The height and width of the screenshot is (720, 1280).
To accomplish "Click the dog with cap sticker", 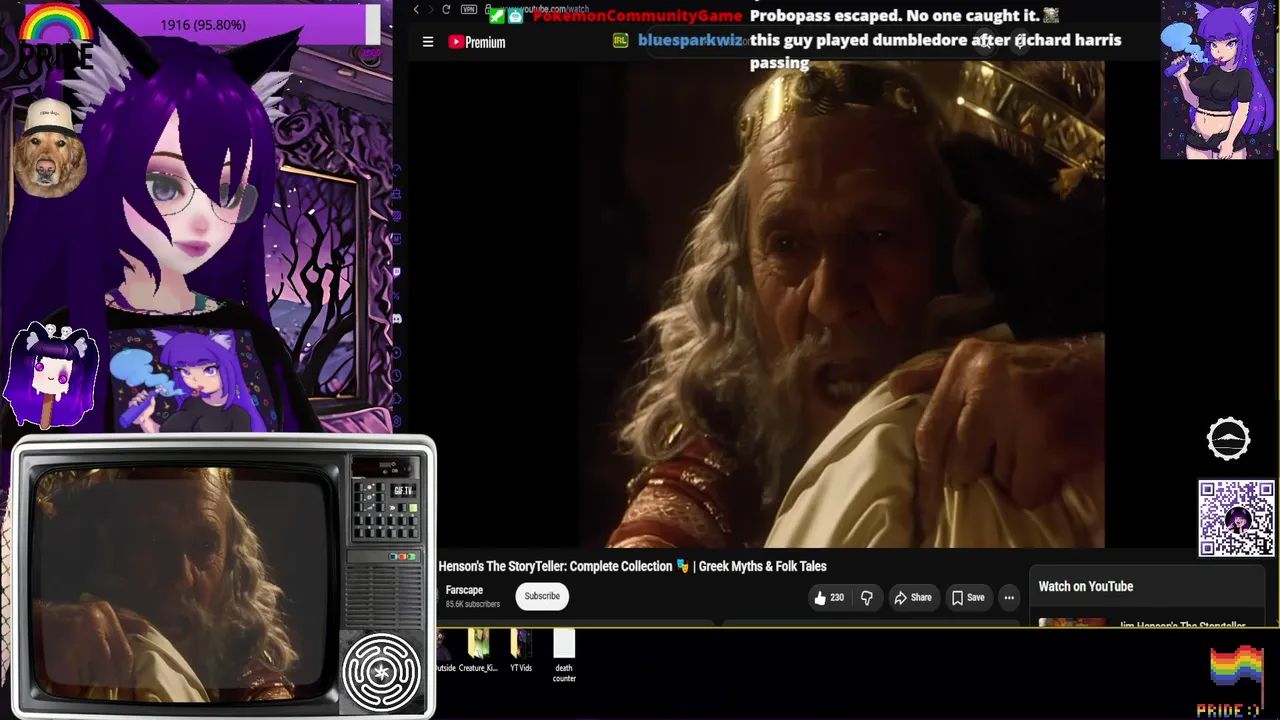I will click(49, 147).
